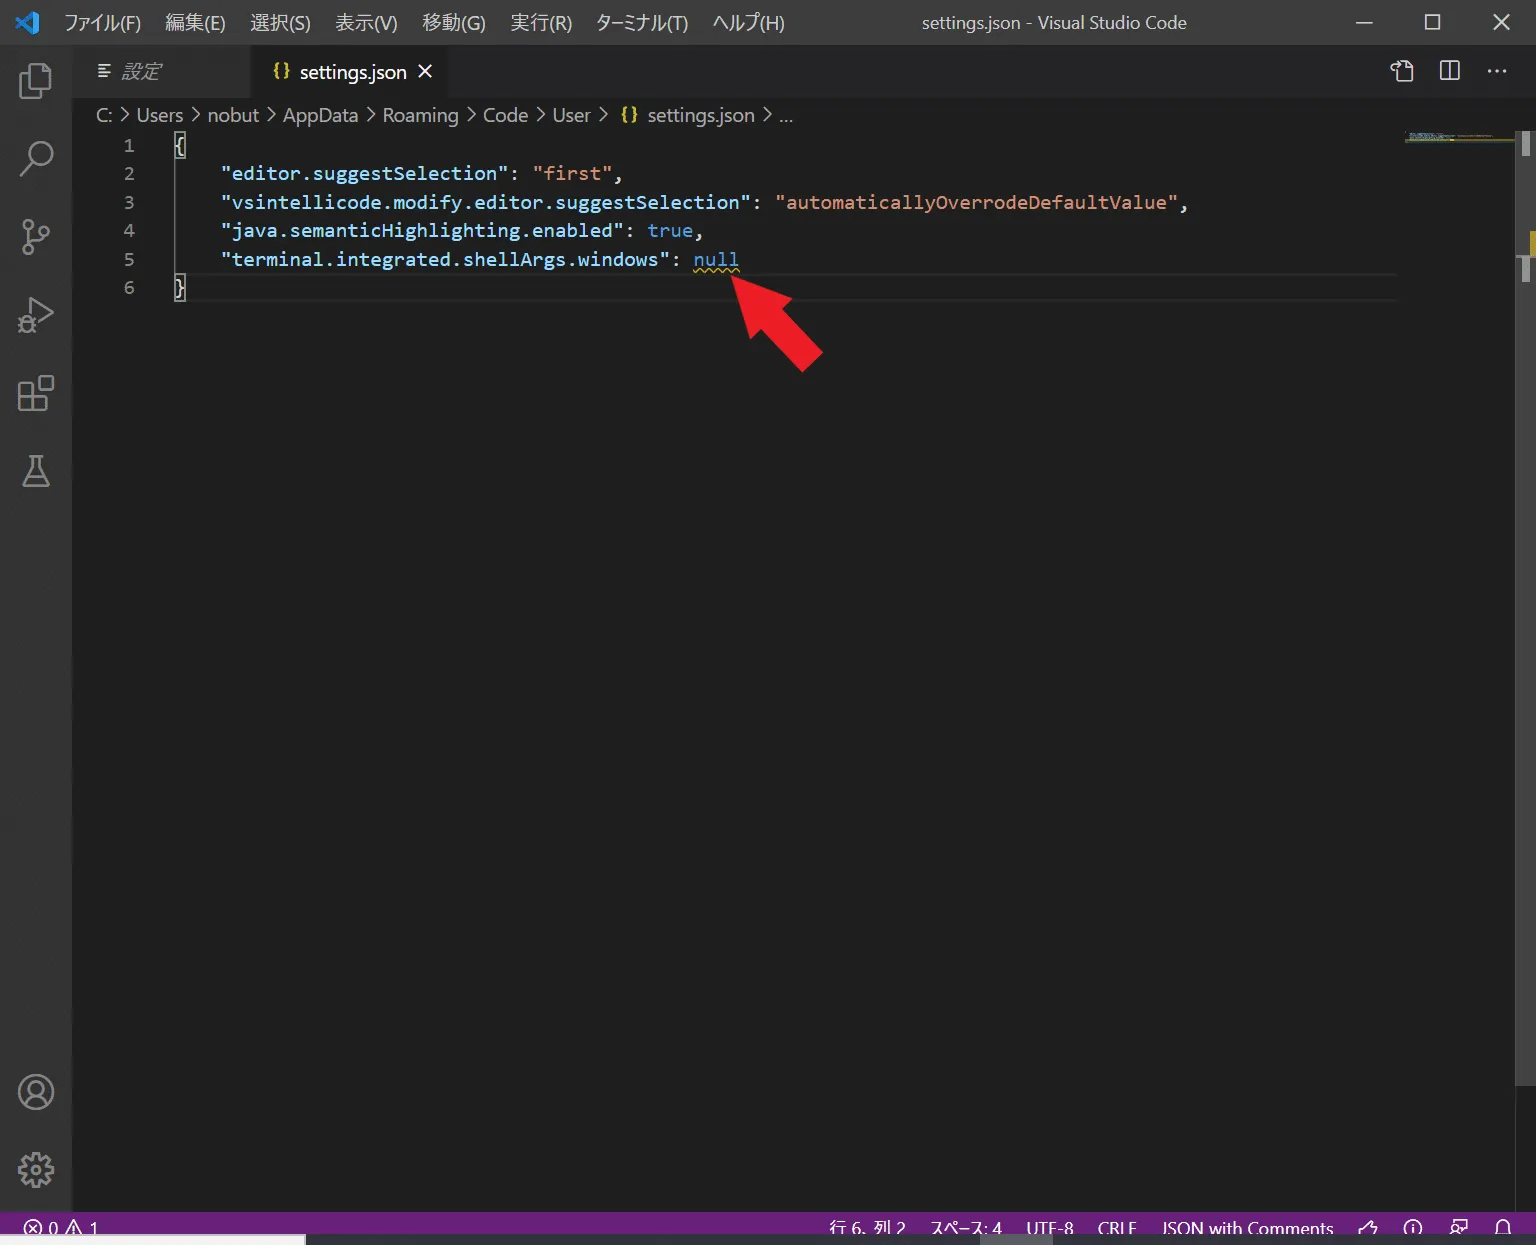
Task: Change line ending via CRLF
Action: pos(1117,1228)
